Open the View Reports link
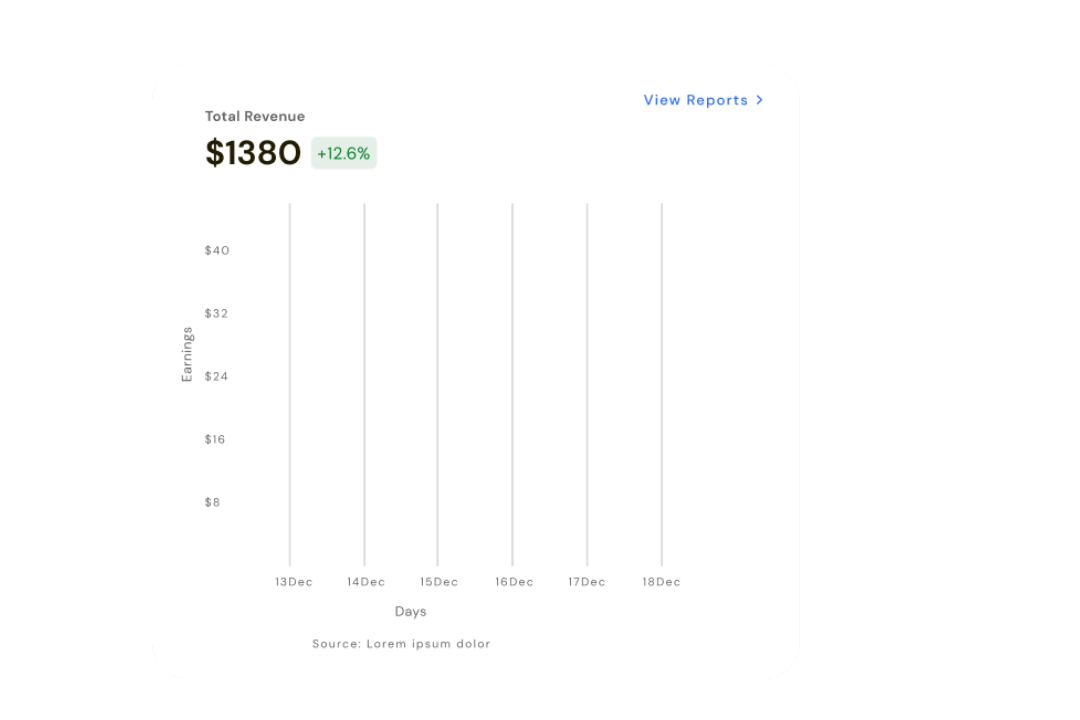The width and height of the screenshot is (1080, 720). tap(695, 100)
